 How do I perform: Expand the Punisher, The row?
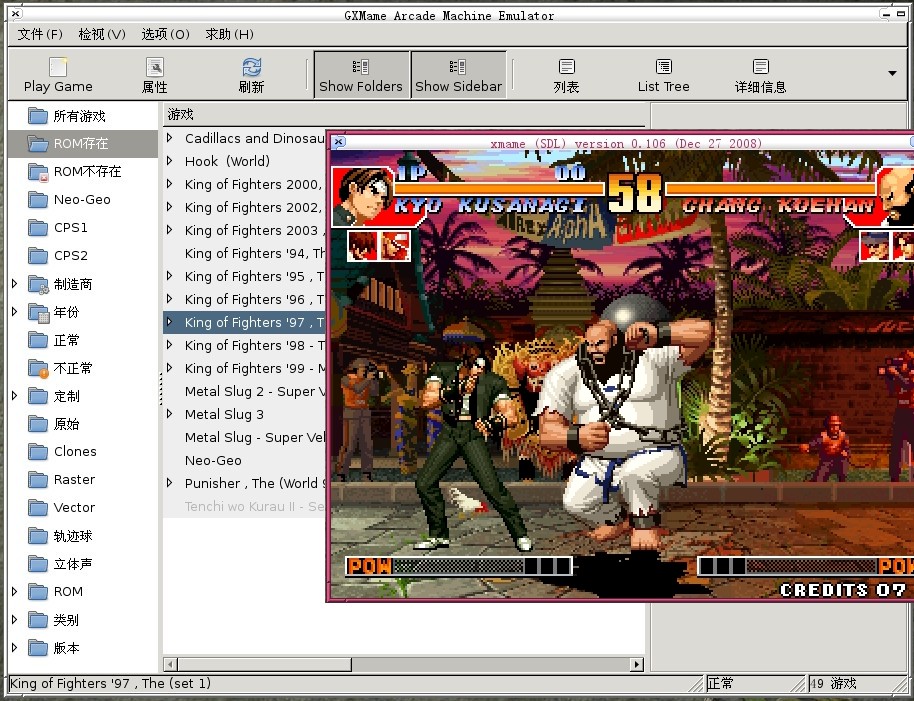[170, 482]
